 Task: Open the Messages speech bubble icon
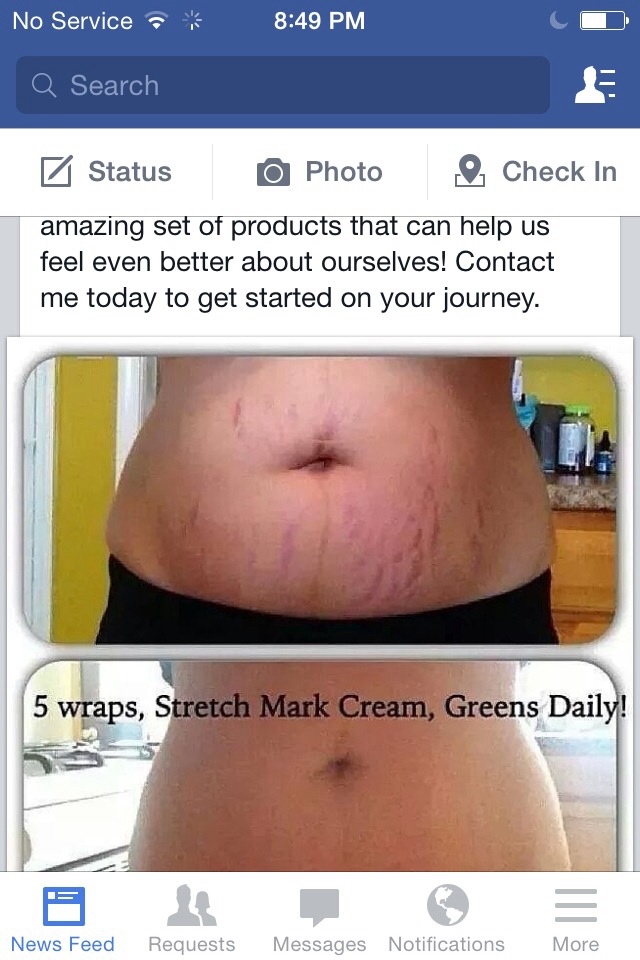click(x=319, y=907)
